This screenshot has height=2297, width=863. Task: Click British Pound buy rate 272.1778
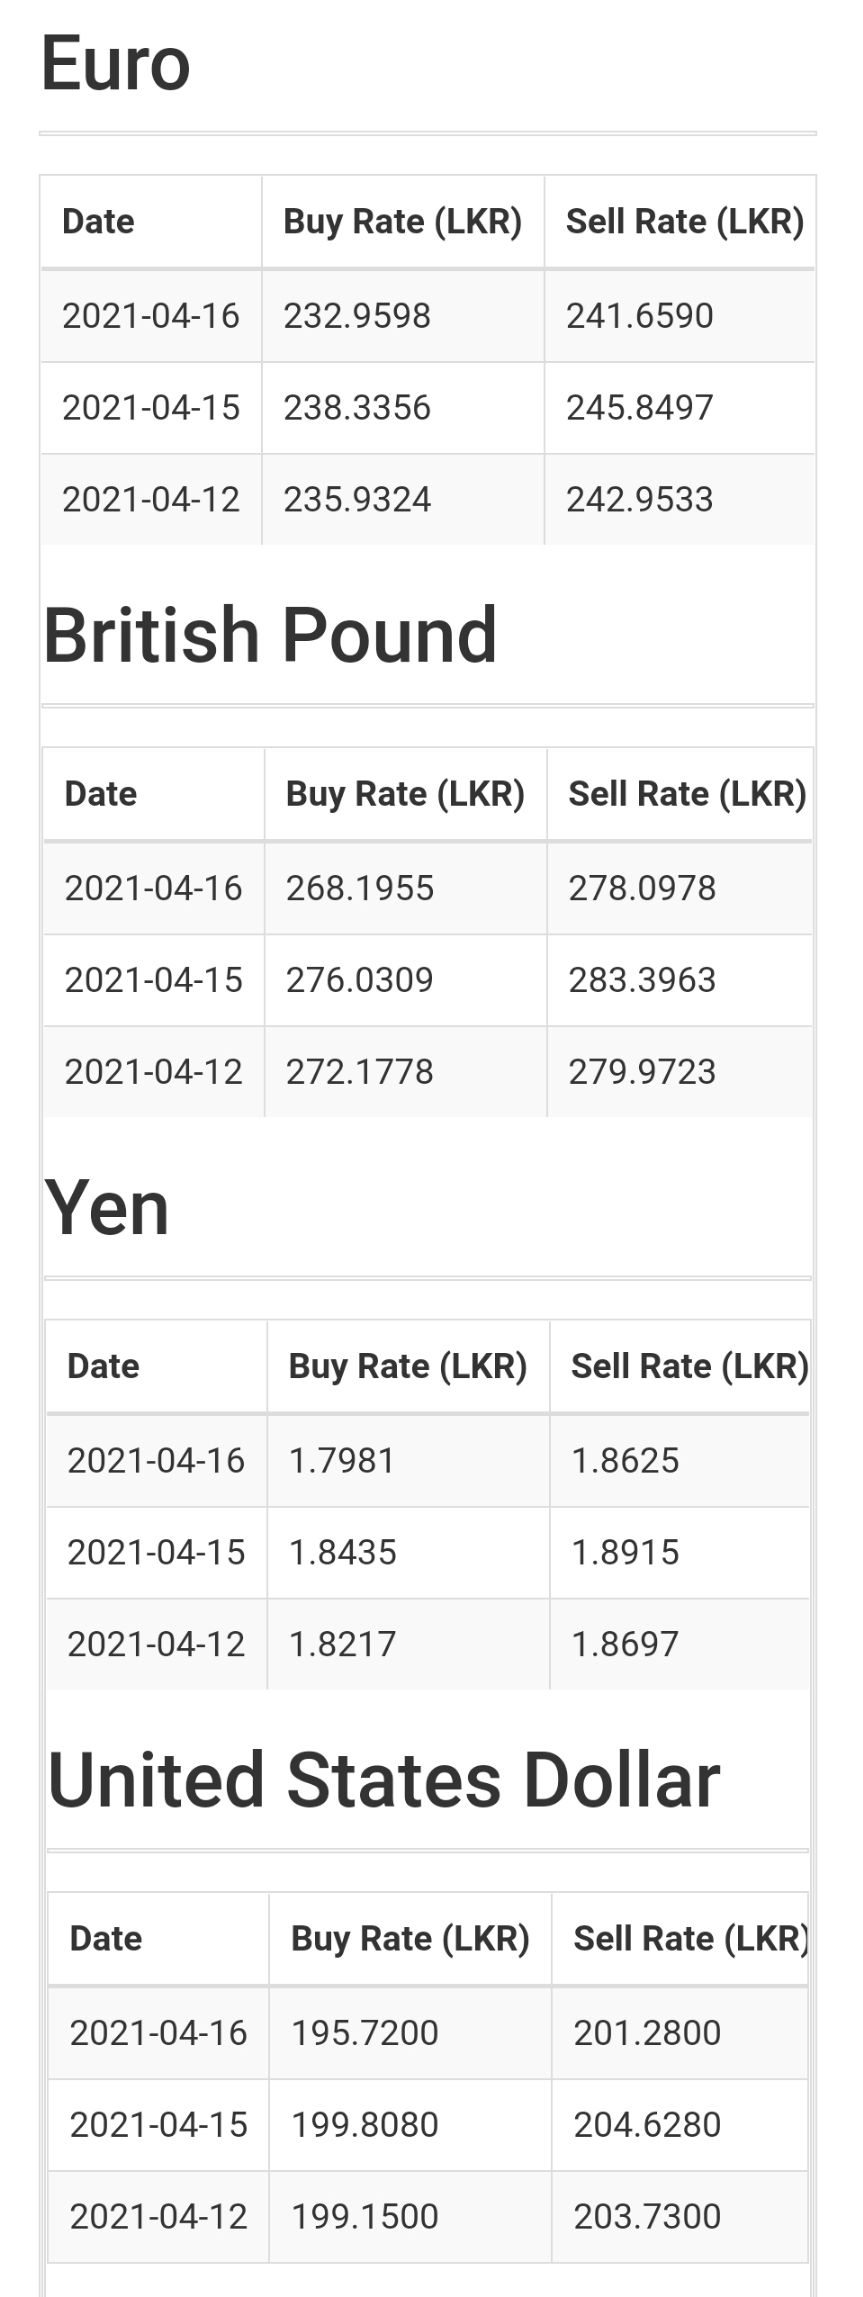click(360, 1072)
